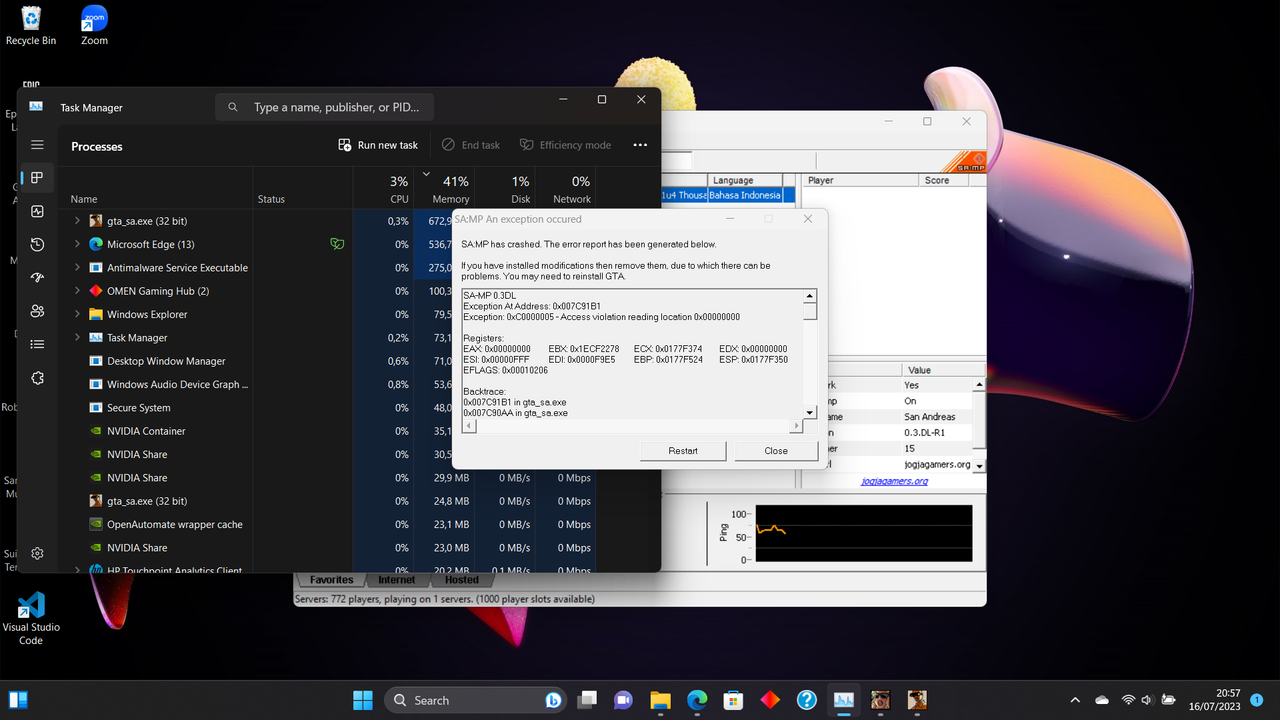Viewport: 1280px width, 720px height.
Task: Switch to Internet tab in SA-MP browser
Action: [396, 580]
